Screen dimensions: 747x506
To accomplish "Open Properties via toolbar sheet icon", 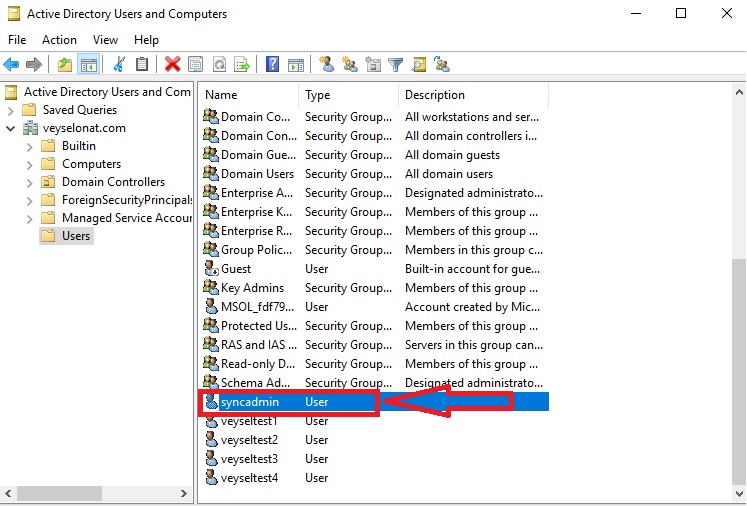I will (x=195, y=64).
